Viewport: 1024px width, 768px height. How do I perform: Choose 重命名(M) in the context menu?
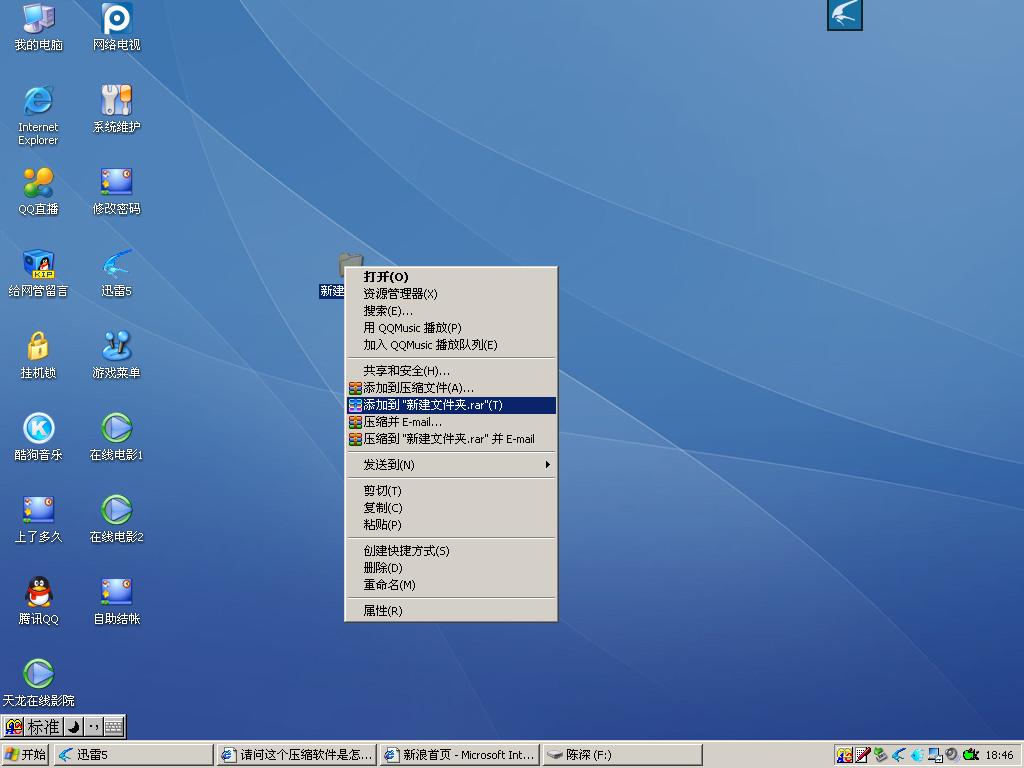tap(389, 585)
